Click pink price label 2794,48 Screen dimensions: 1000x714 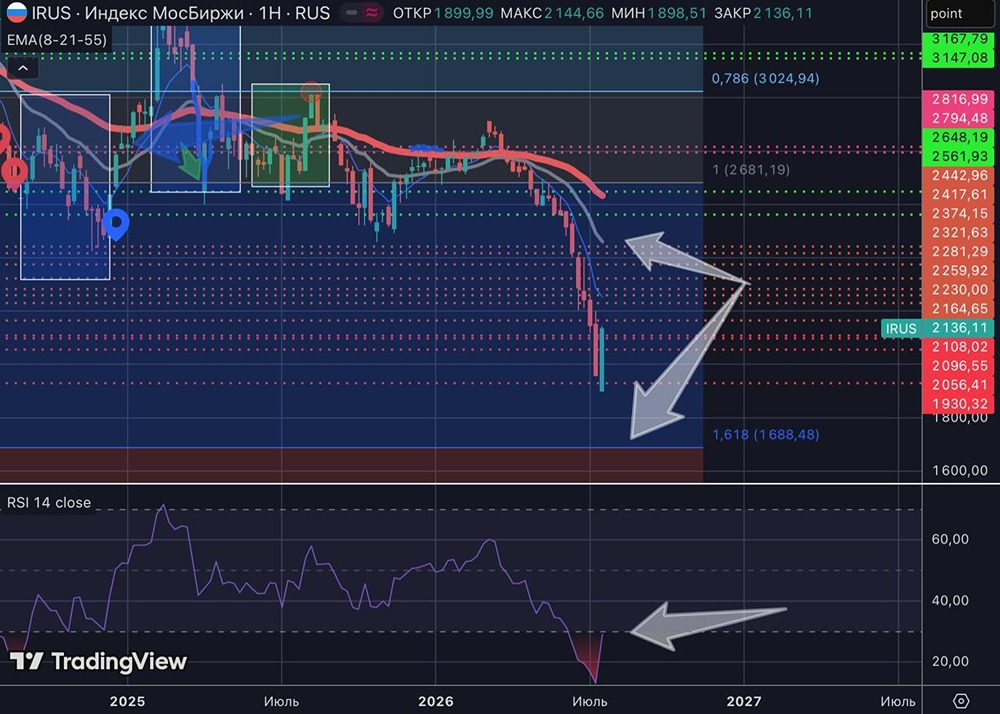click(x=959, y=118)
